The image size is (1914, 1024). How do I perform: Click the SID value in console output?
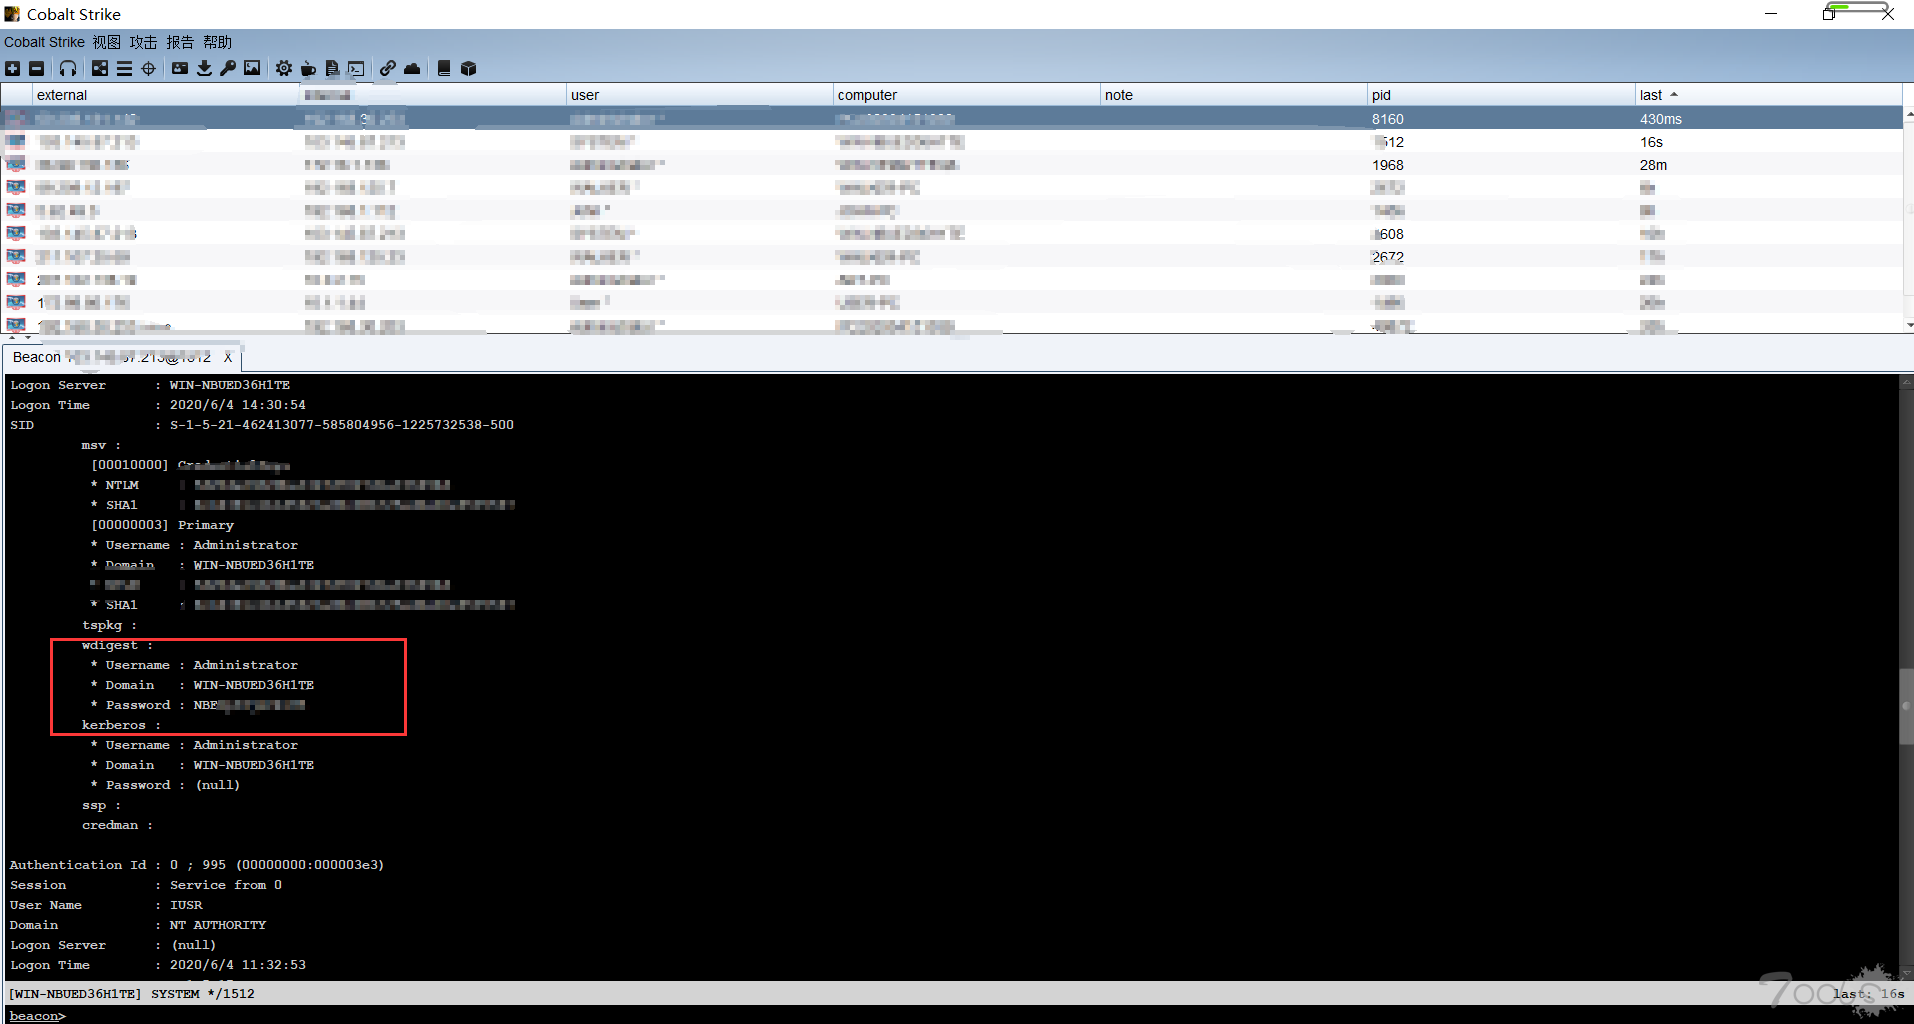pyautogui.click(x=342, y=425)
